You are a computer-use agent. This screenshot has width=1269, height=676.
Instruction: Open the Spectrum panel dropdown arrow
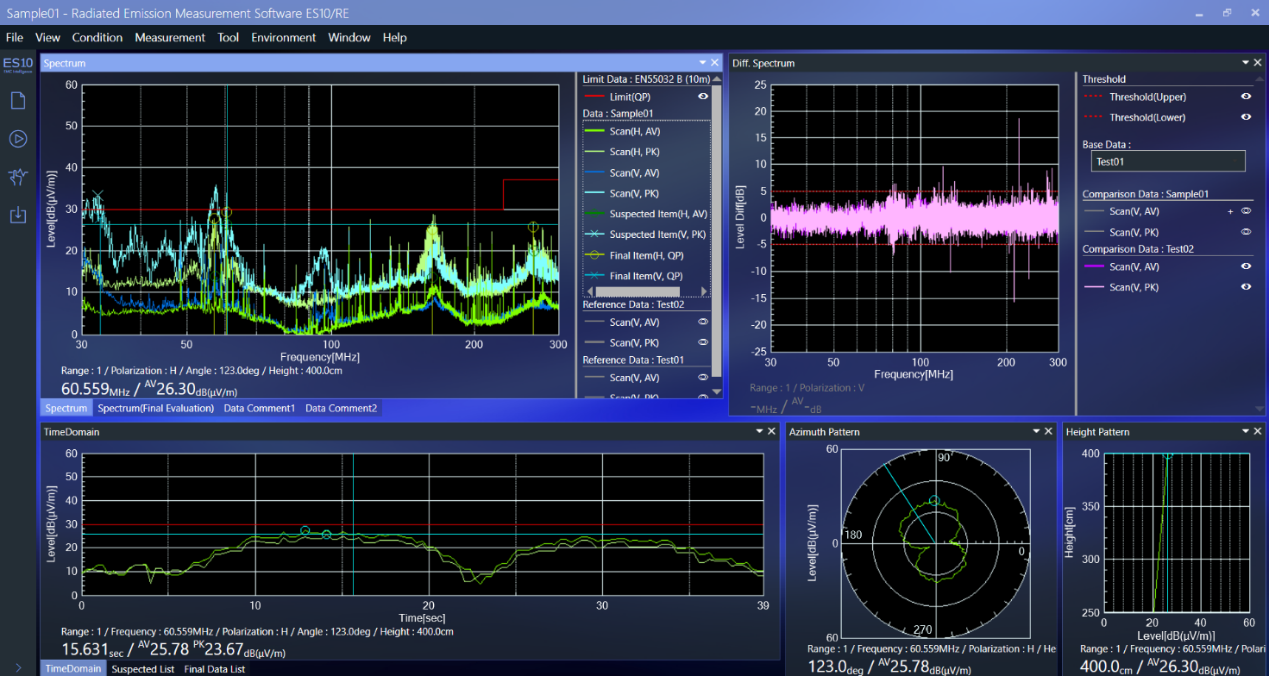(702, 63)
